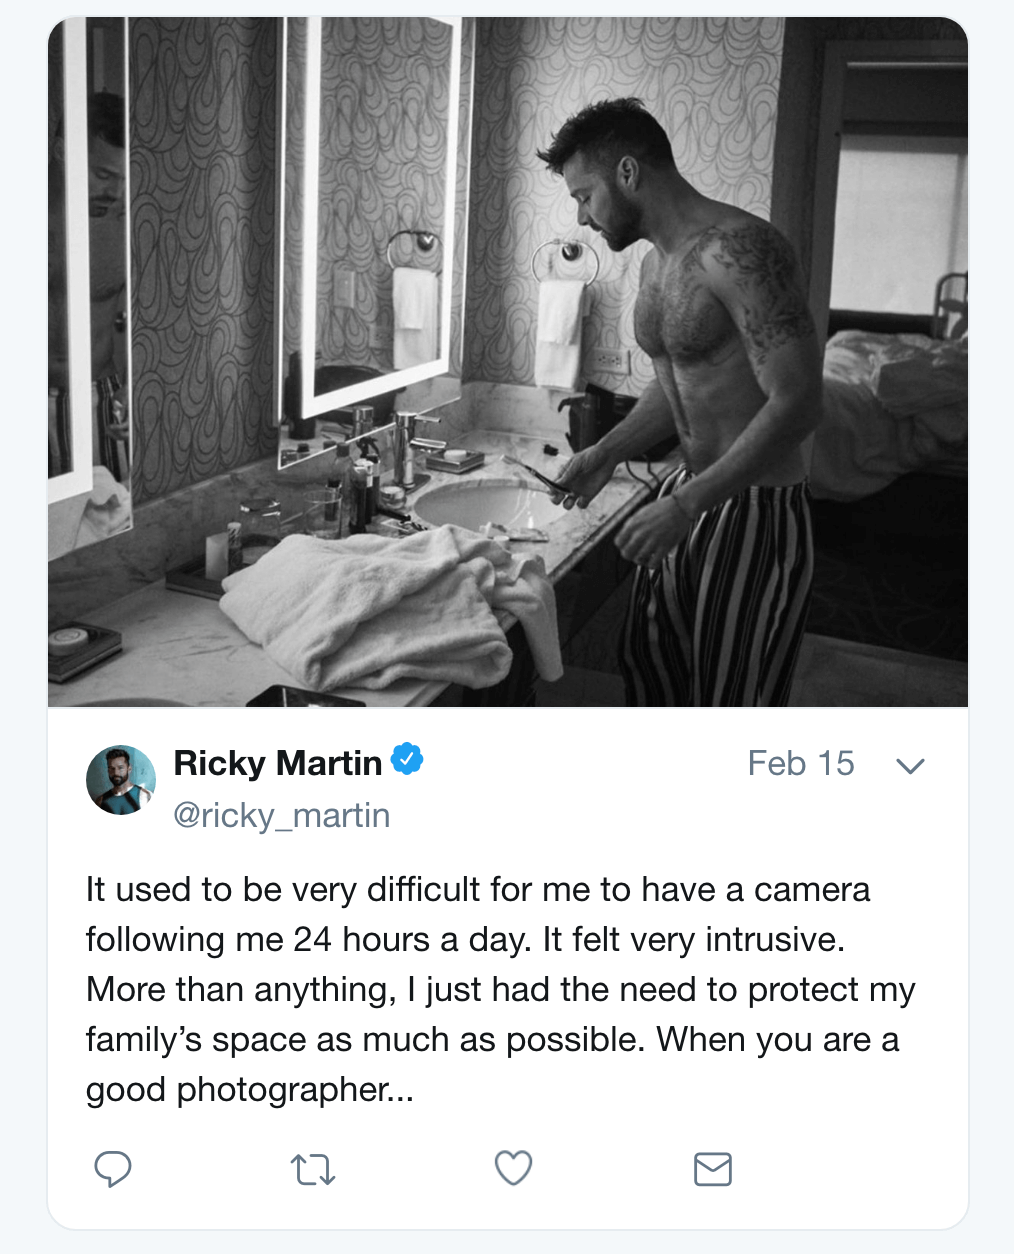Open the round profile avatar
This screenshot has height=1254, width=1014.
pyautogui.click(x=121, y=780)
